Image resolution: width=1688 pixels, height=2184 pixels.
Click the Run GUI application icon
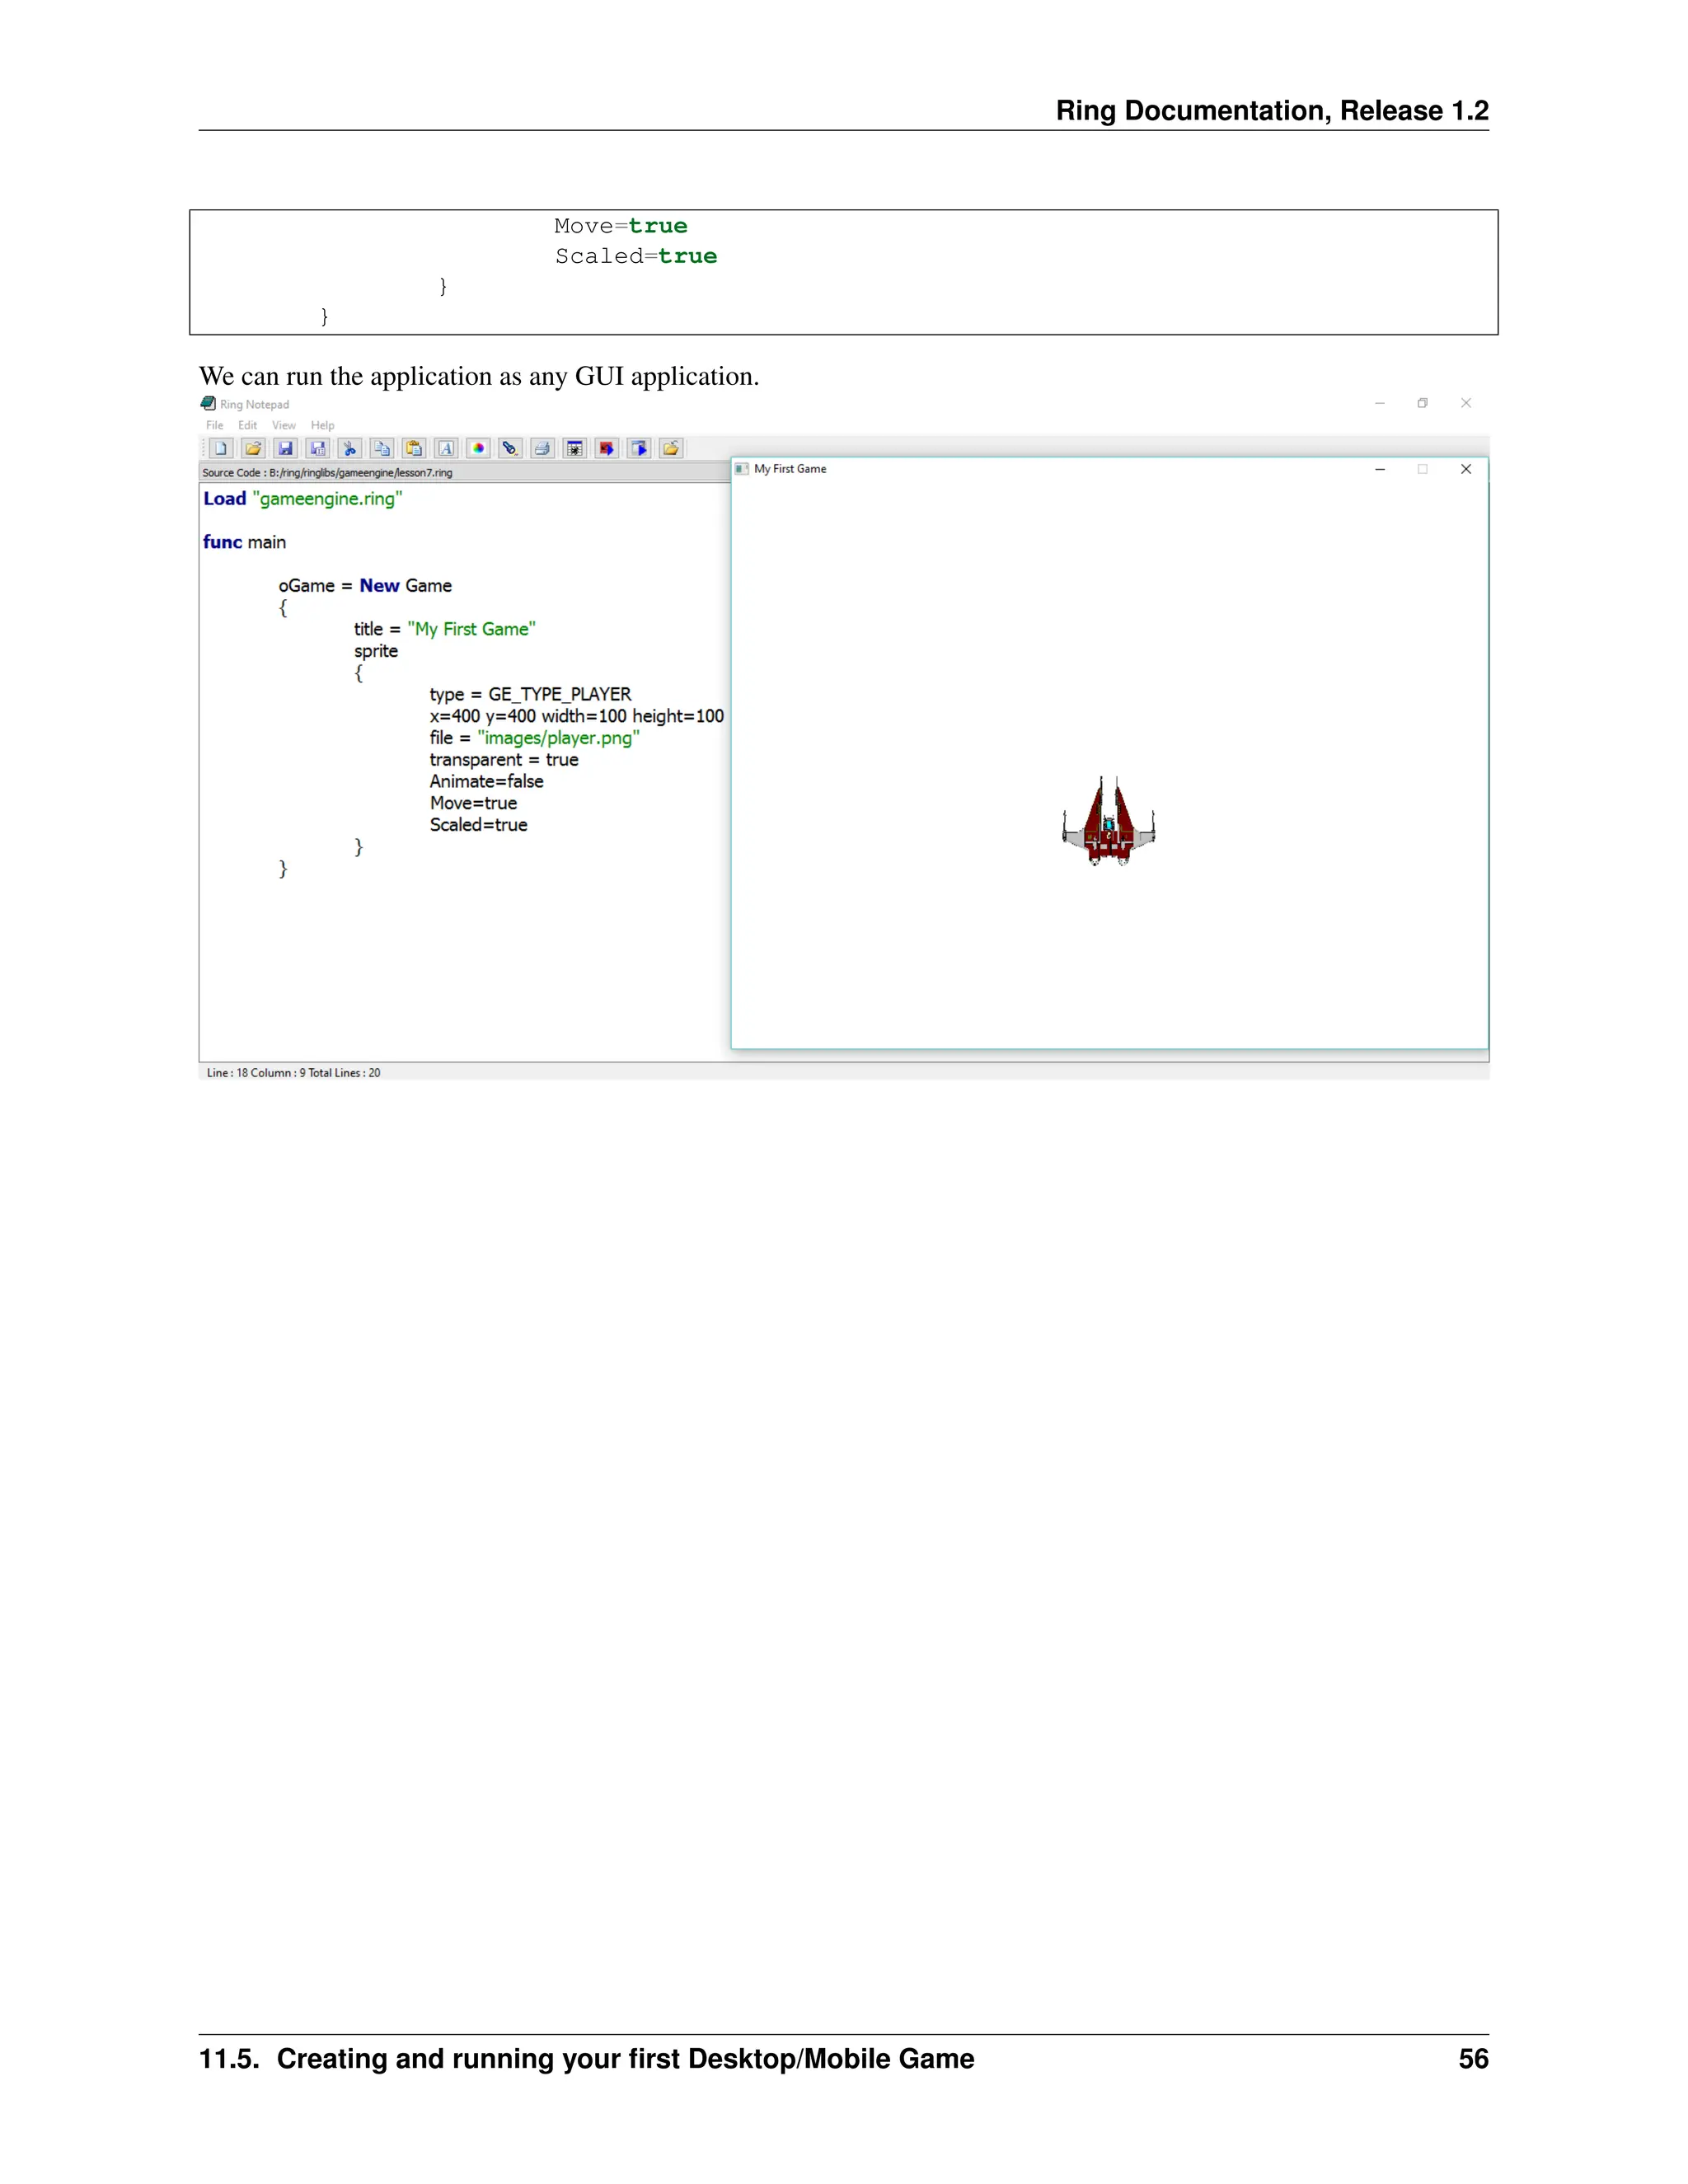coord(639,448)
